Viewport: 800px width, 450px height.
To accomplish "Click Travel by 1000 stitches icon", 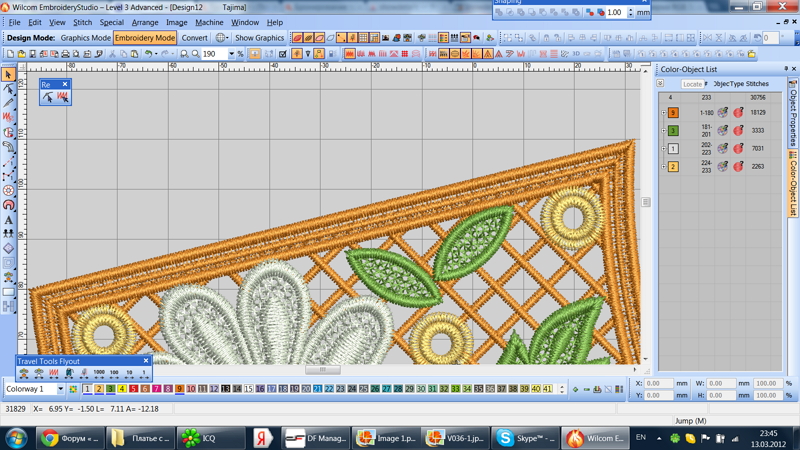I will click(x=99, y=373).
